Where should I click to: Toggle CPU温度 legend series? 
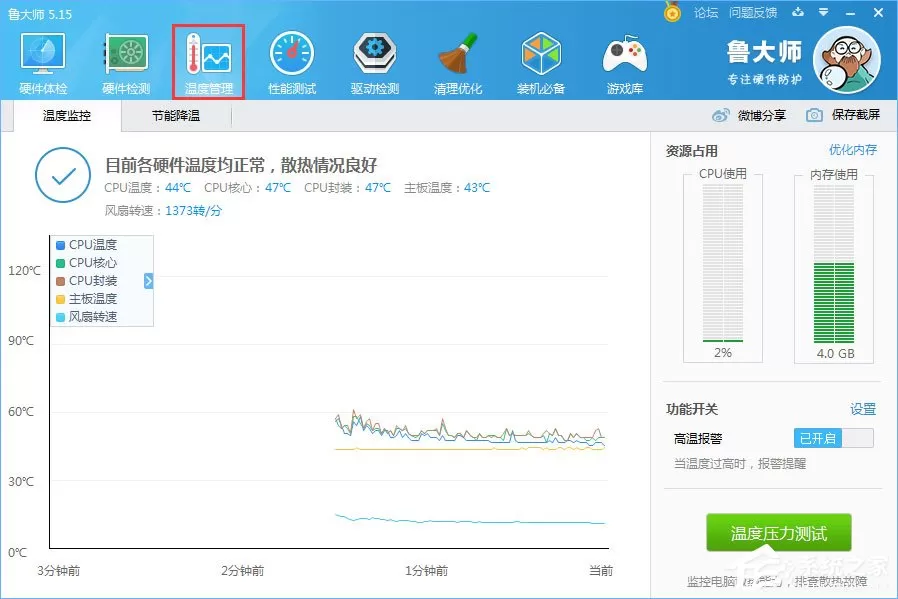pyautogui.click(x=86, y=245)
